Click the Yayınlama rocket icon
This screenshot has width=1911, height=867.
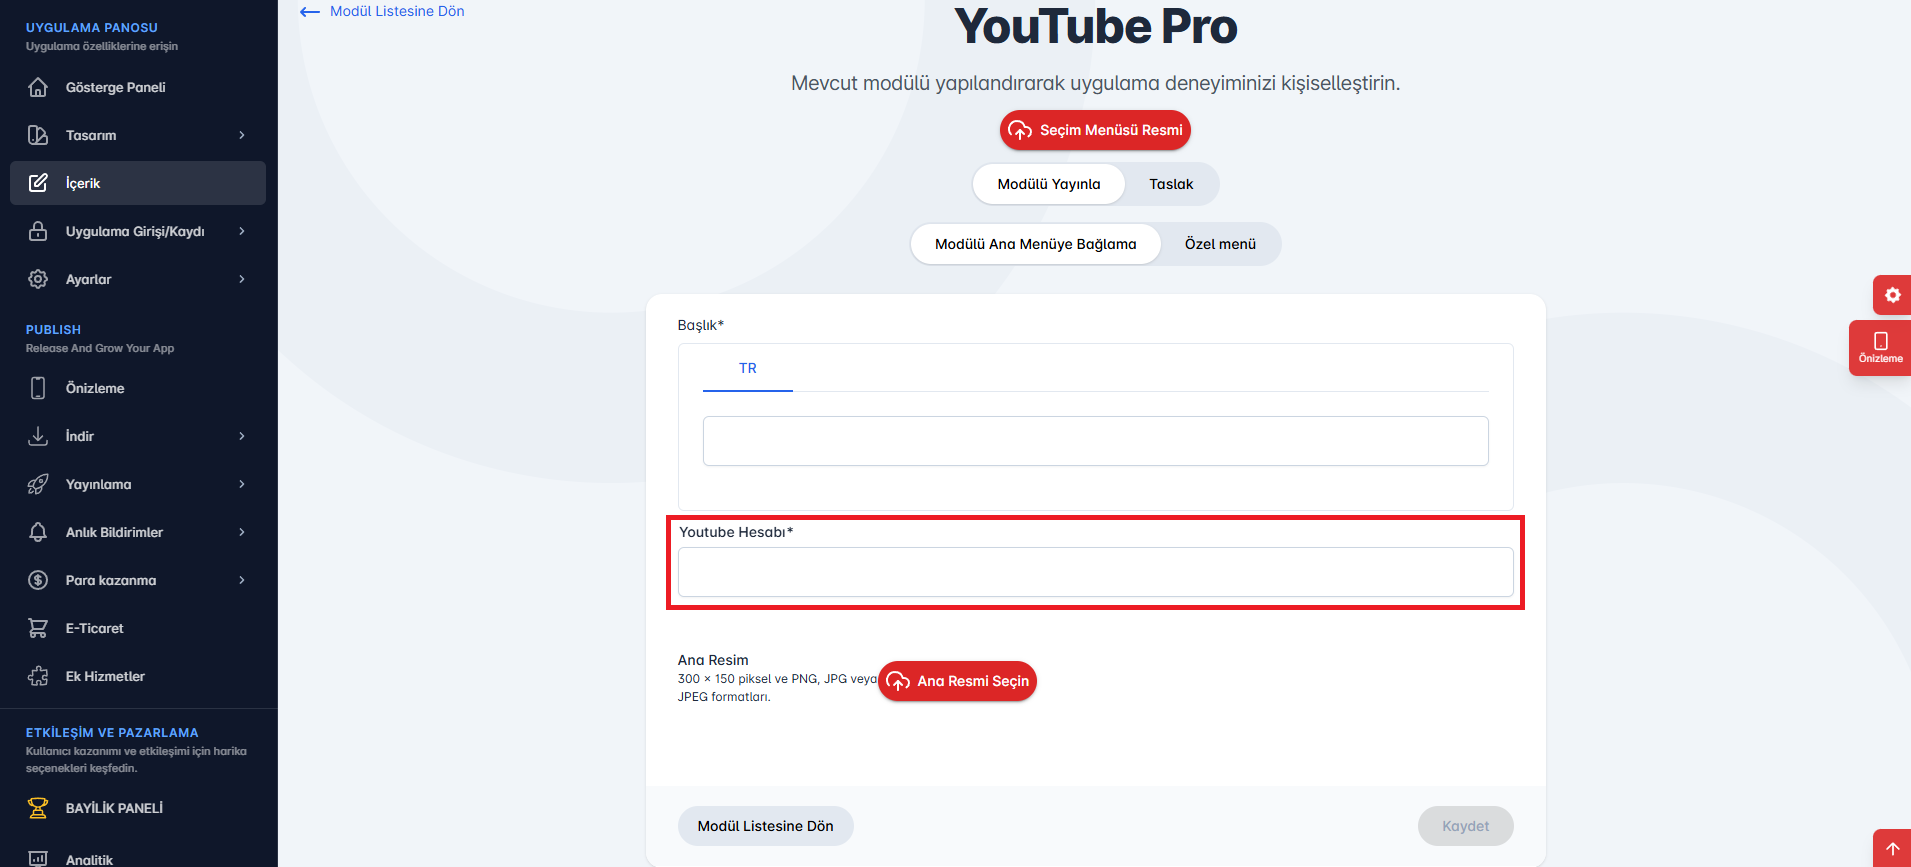pyautogui.click(x=38, y=484)
